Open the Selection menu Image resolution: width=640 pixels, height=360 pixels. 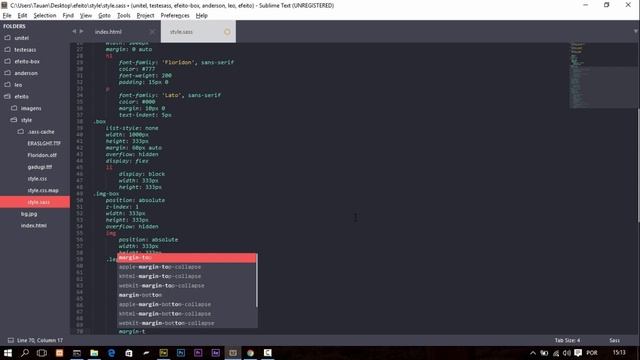[x=44, y=16]
